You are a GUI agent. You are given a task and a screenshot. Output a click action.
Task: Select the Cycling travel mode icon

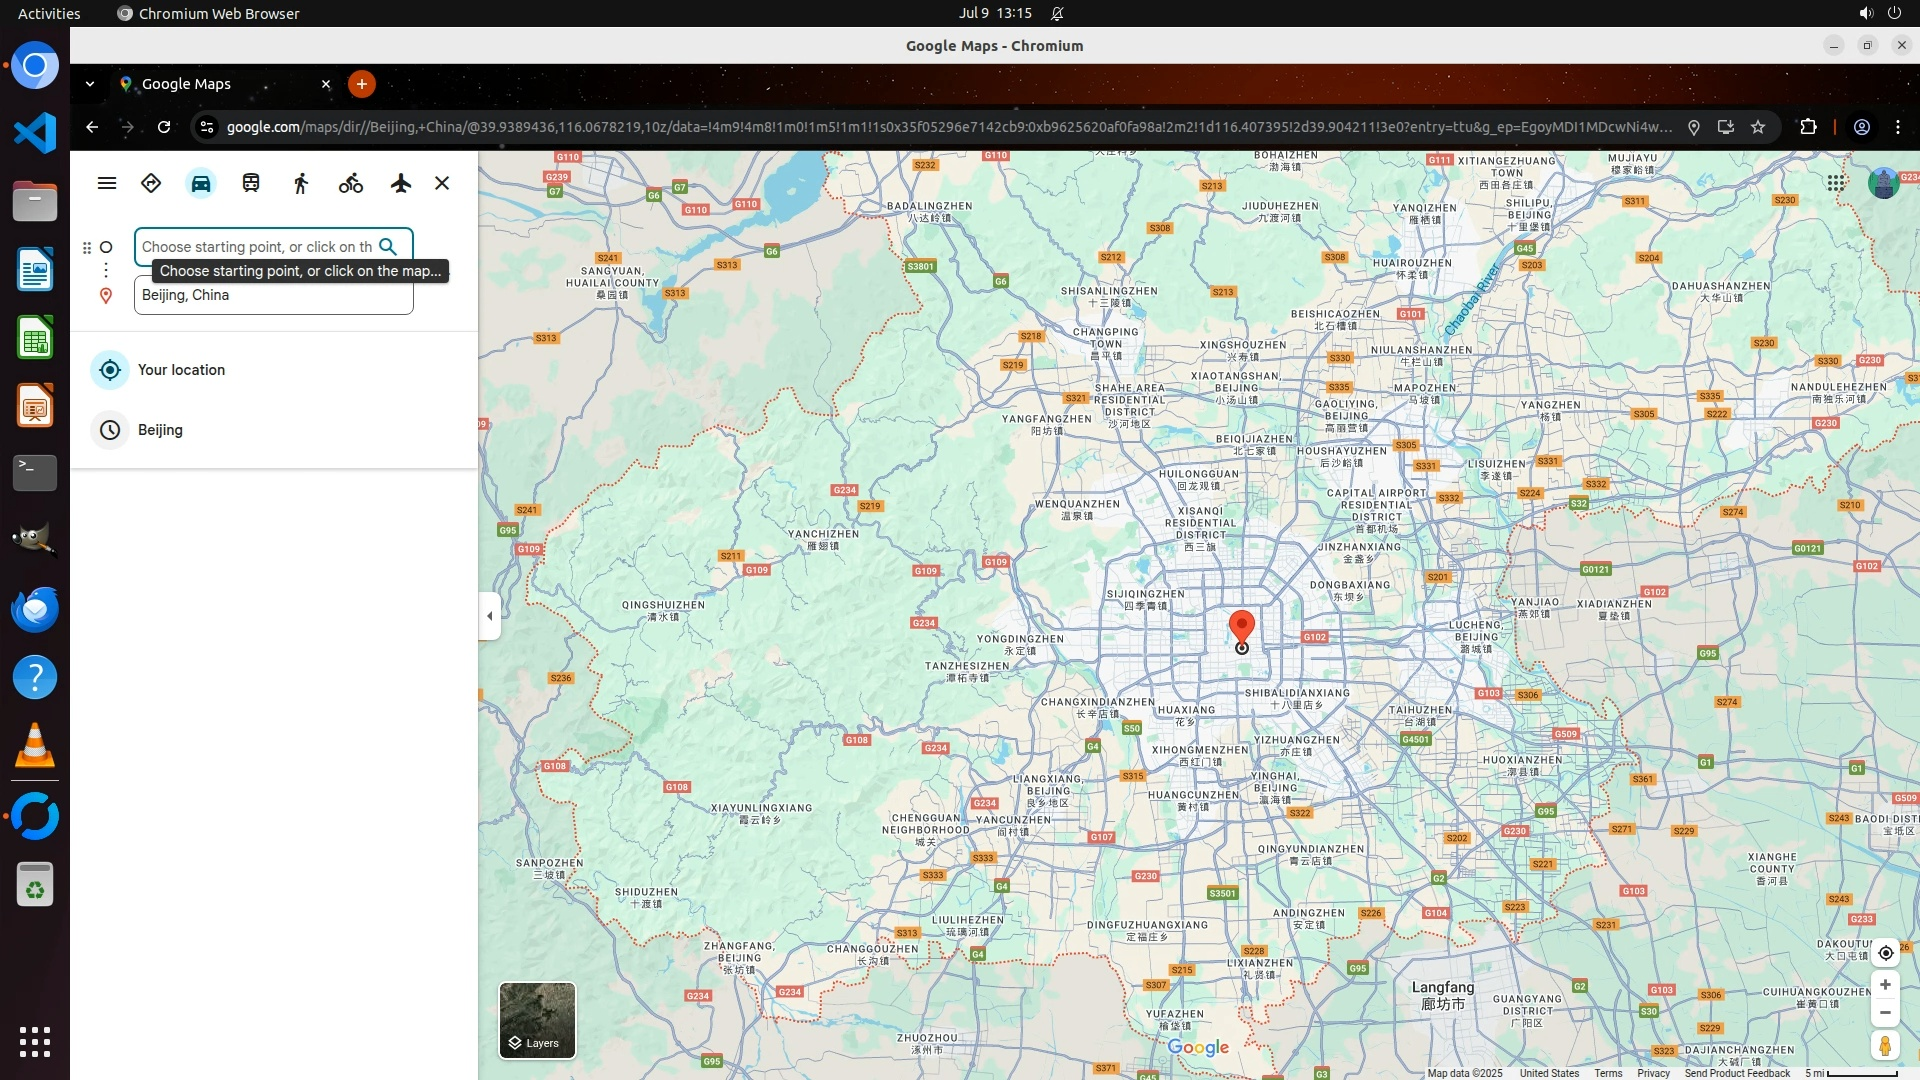[x=350, y=183]
